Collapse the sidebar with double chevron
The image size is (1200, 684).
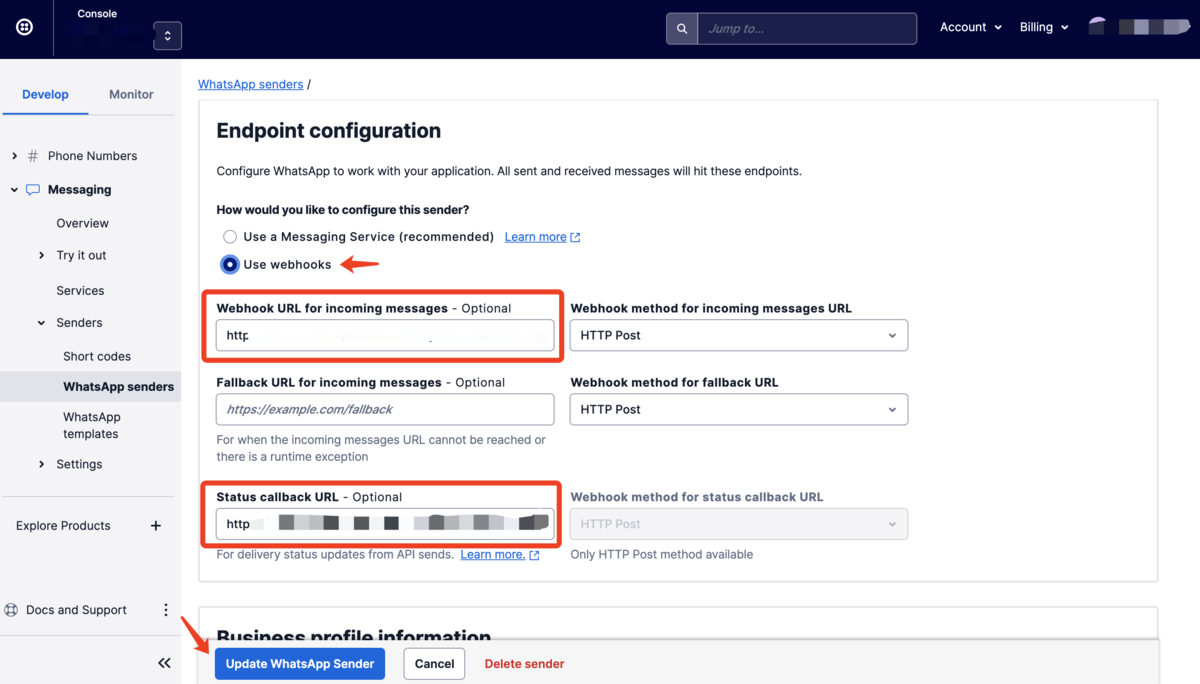tap(164, 663)
